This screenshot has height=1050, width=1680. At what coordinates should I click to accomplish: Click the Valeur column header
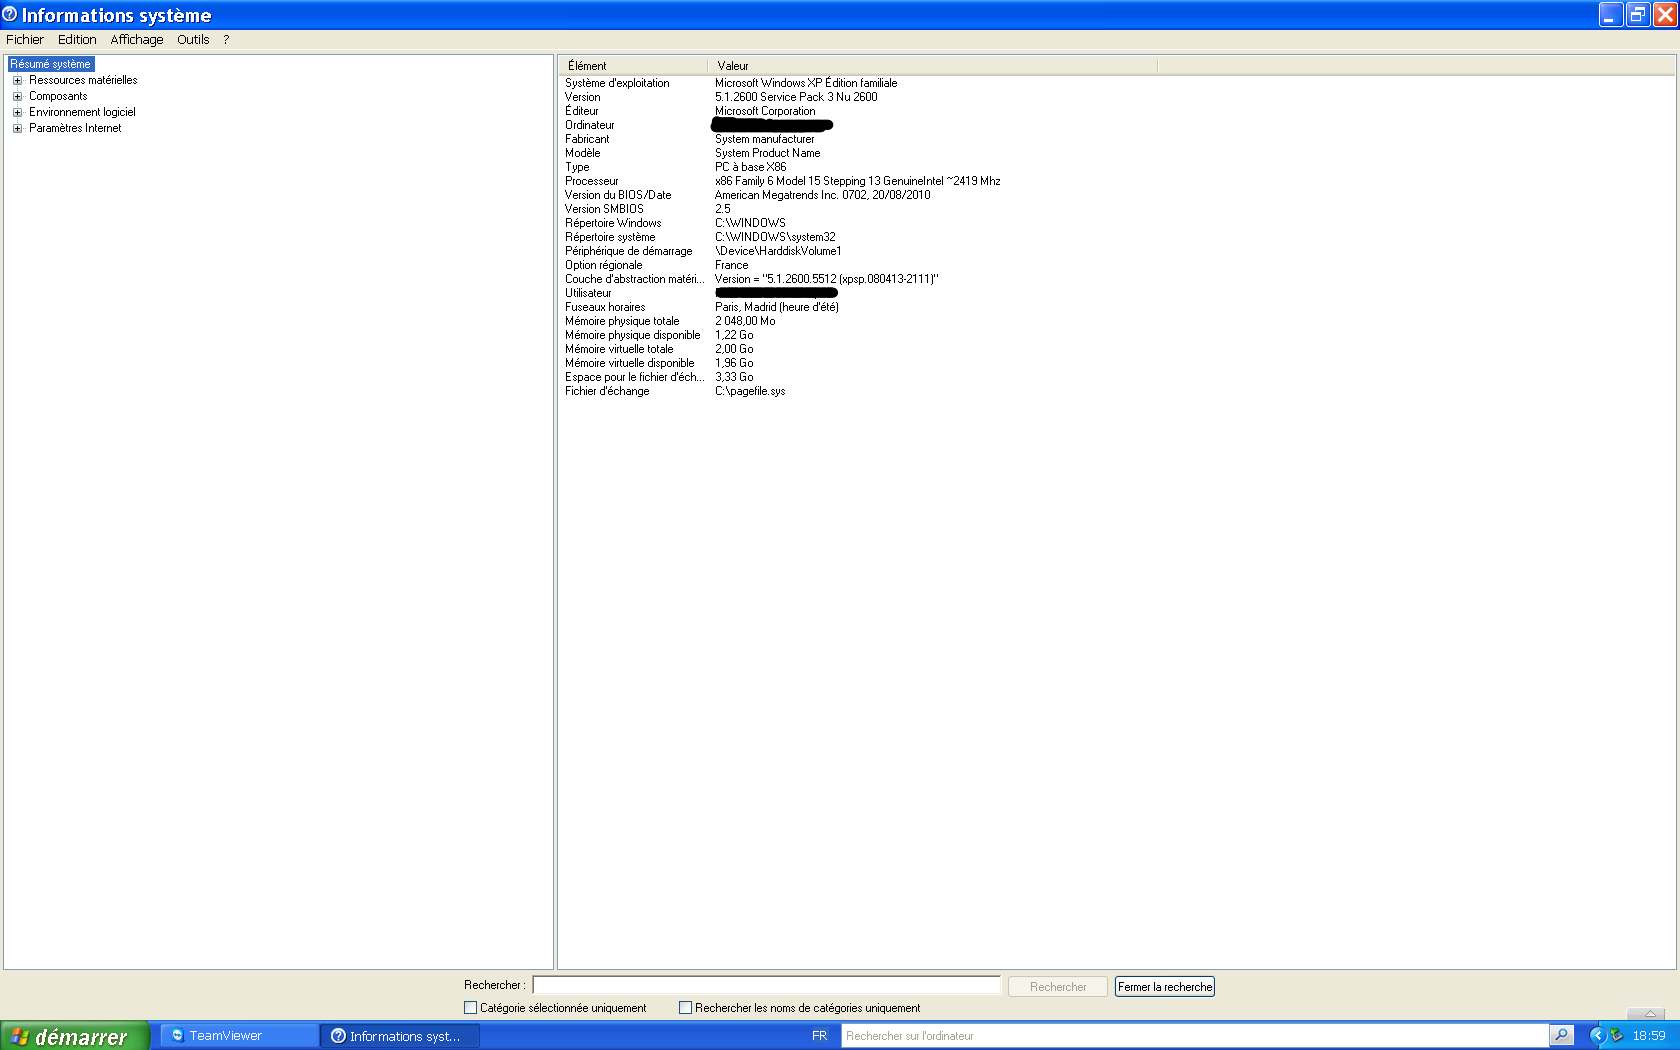coord(932,66)
